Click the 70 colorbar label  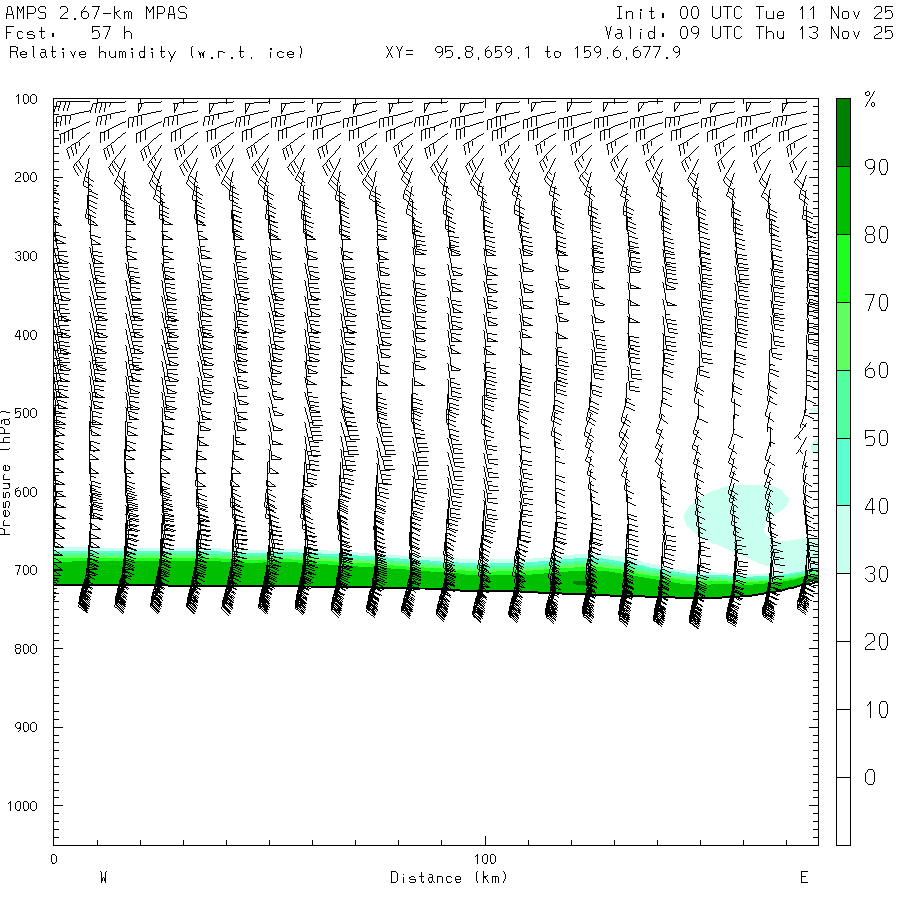[876, 302]
